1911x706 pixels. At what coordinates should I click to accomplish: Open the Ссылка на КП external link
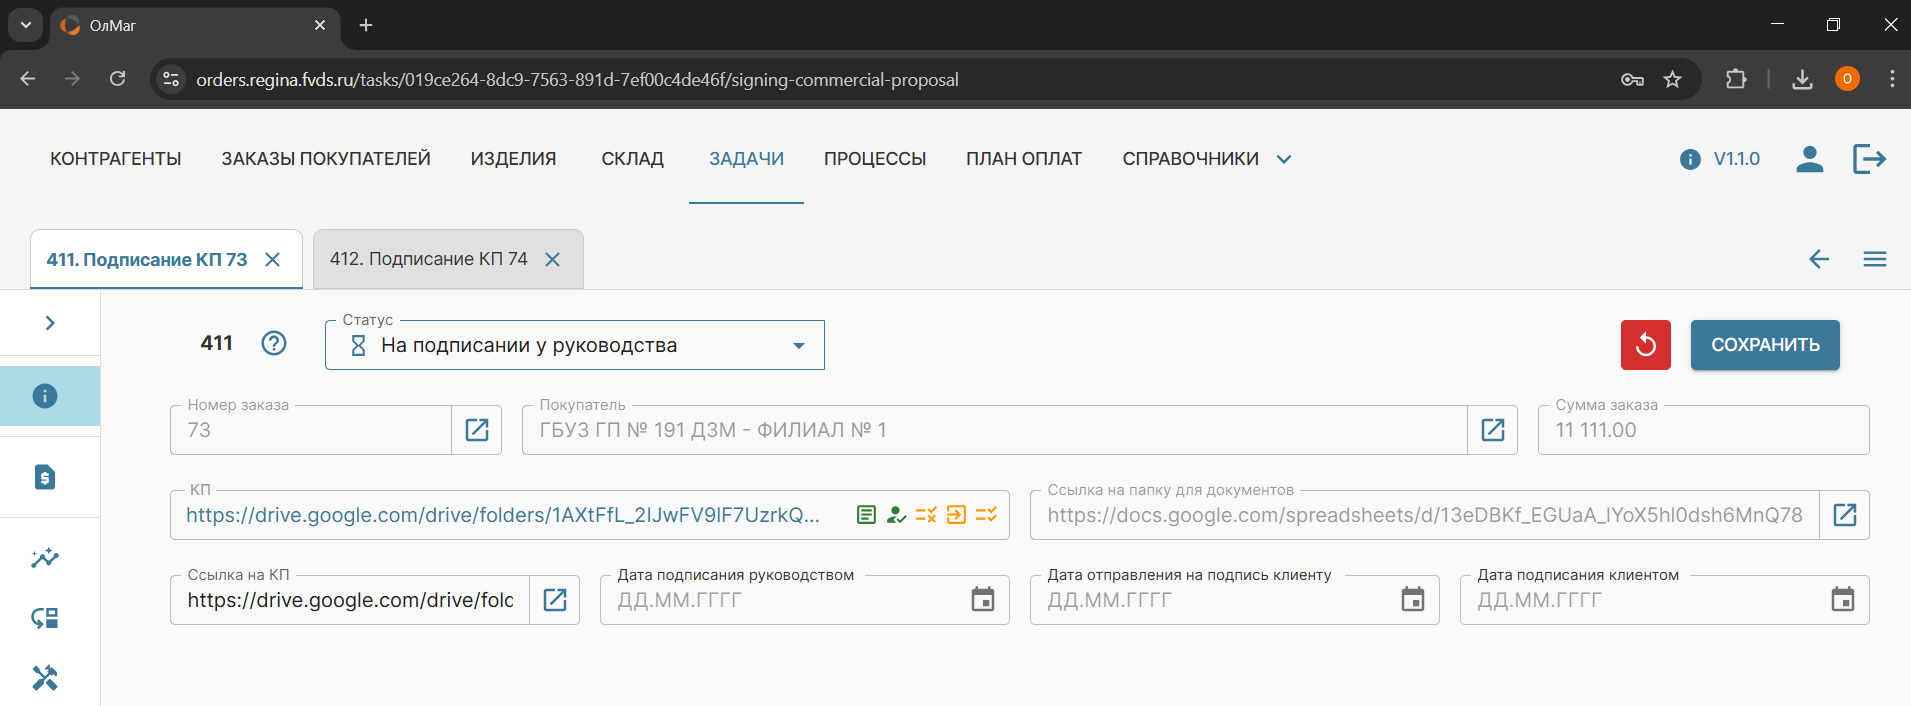pyautogui.click(x=555, y=600)
